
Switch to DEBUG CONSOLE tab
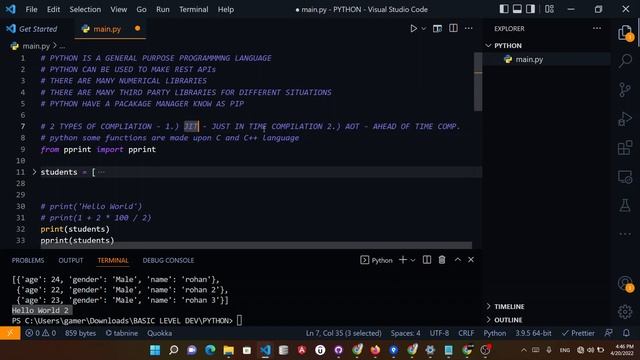pos(168,260)
